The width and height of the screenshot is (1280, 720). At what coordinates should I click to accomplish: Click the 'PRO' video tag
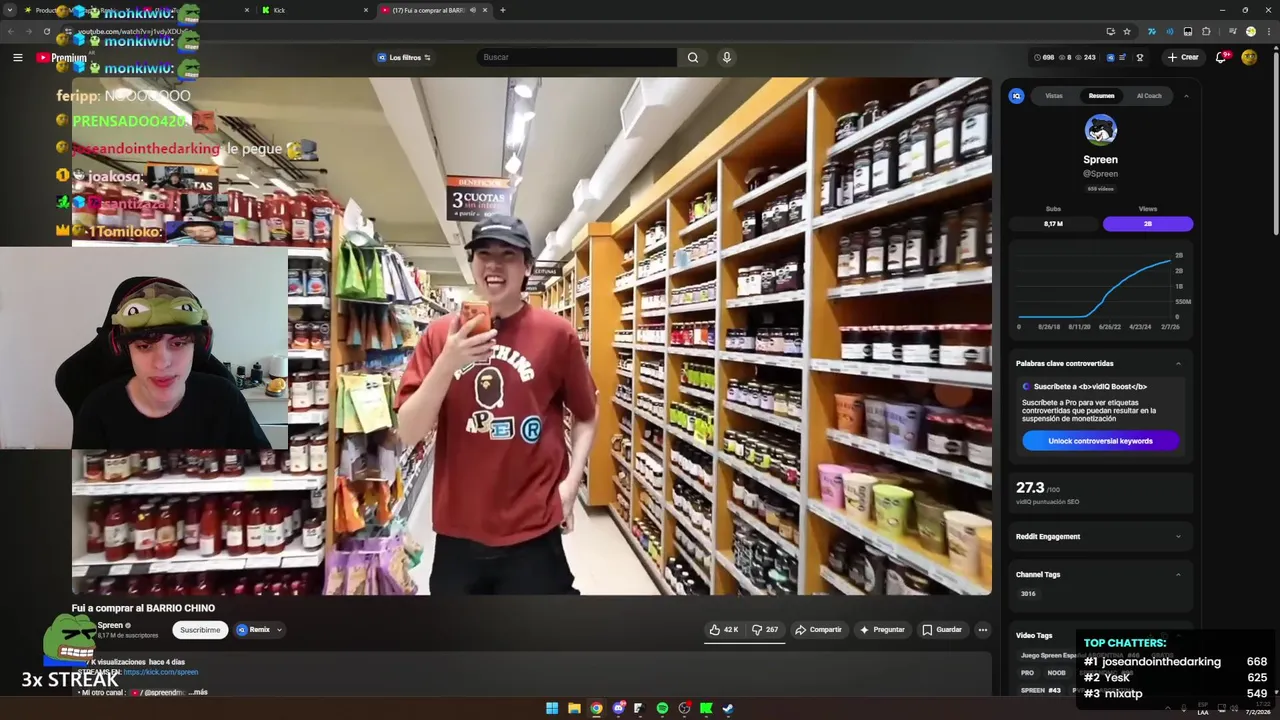[1027, 673]
